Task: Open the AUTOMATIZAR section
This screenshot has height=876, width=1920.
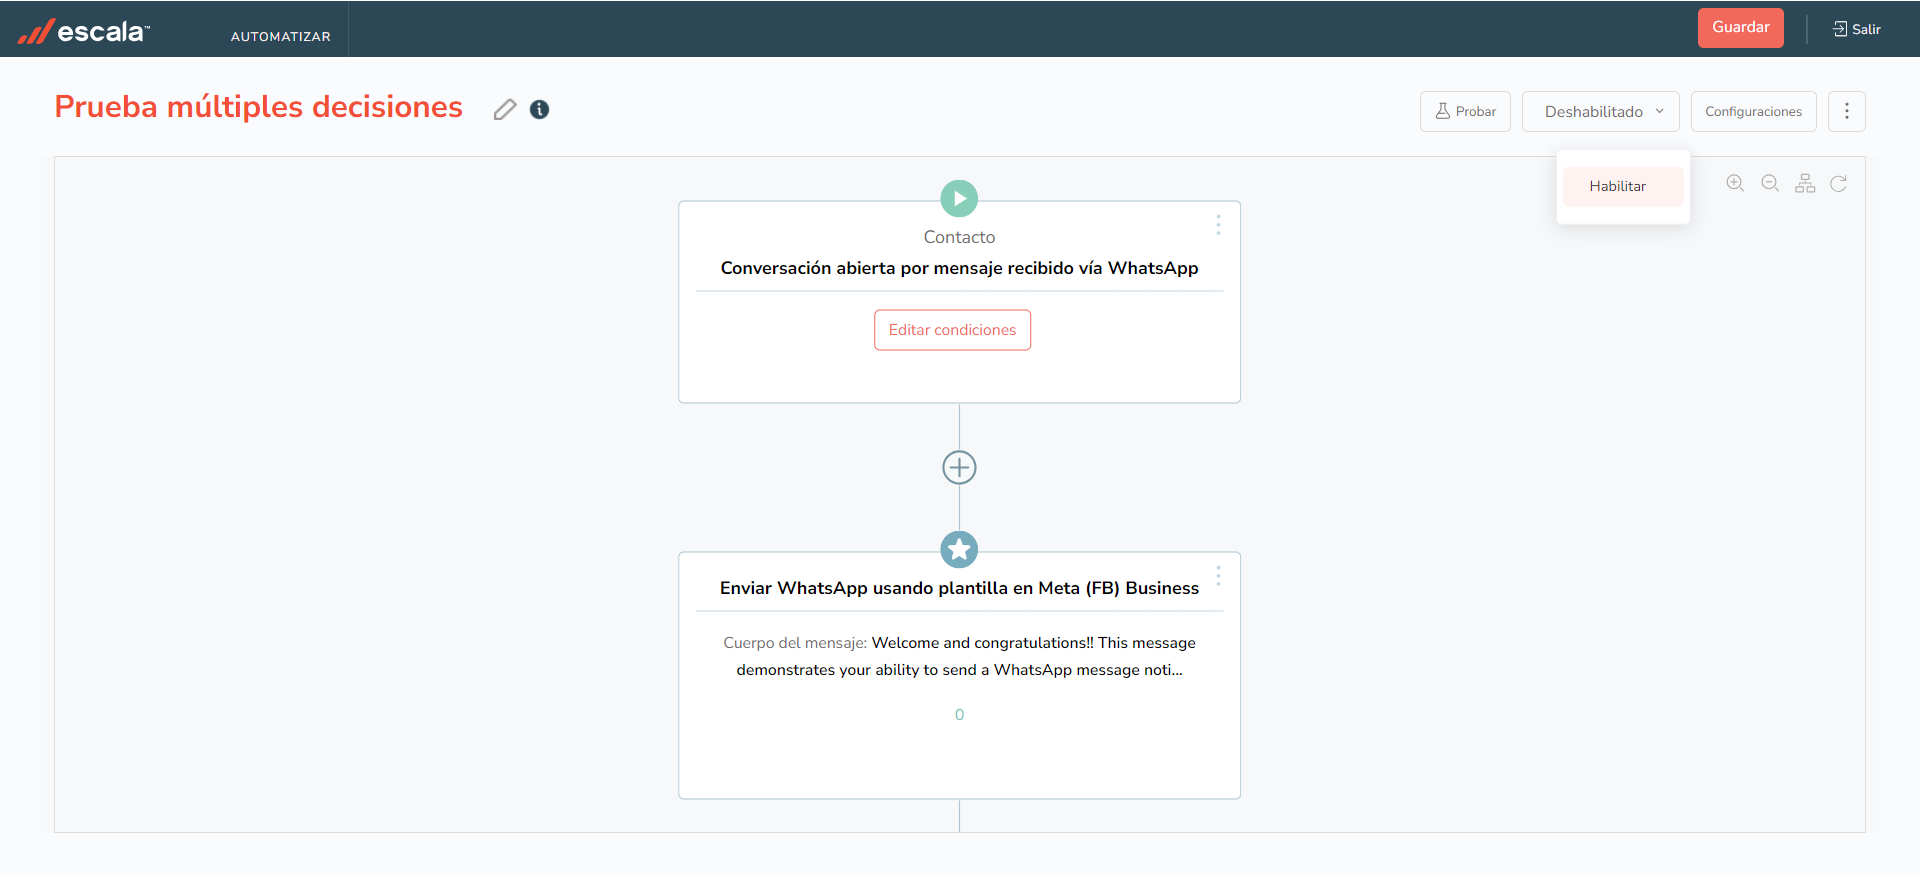Action: click(x=280, y=36)
